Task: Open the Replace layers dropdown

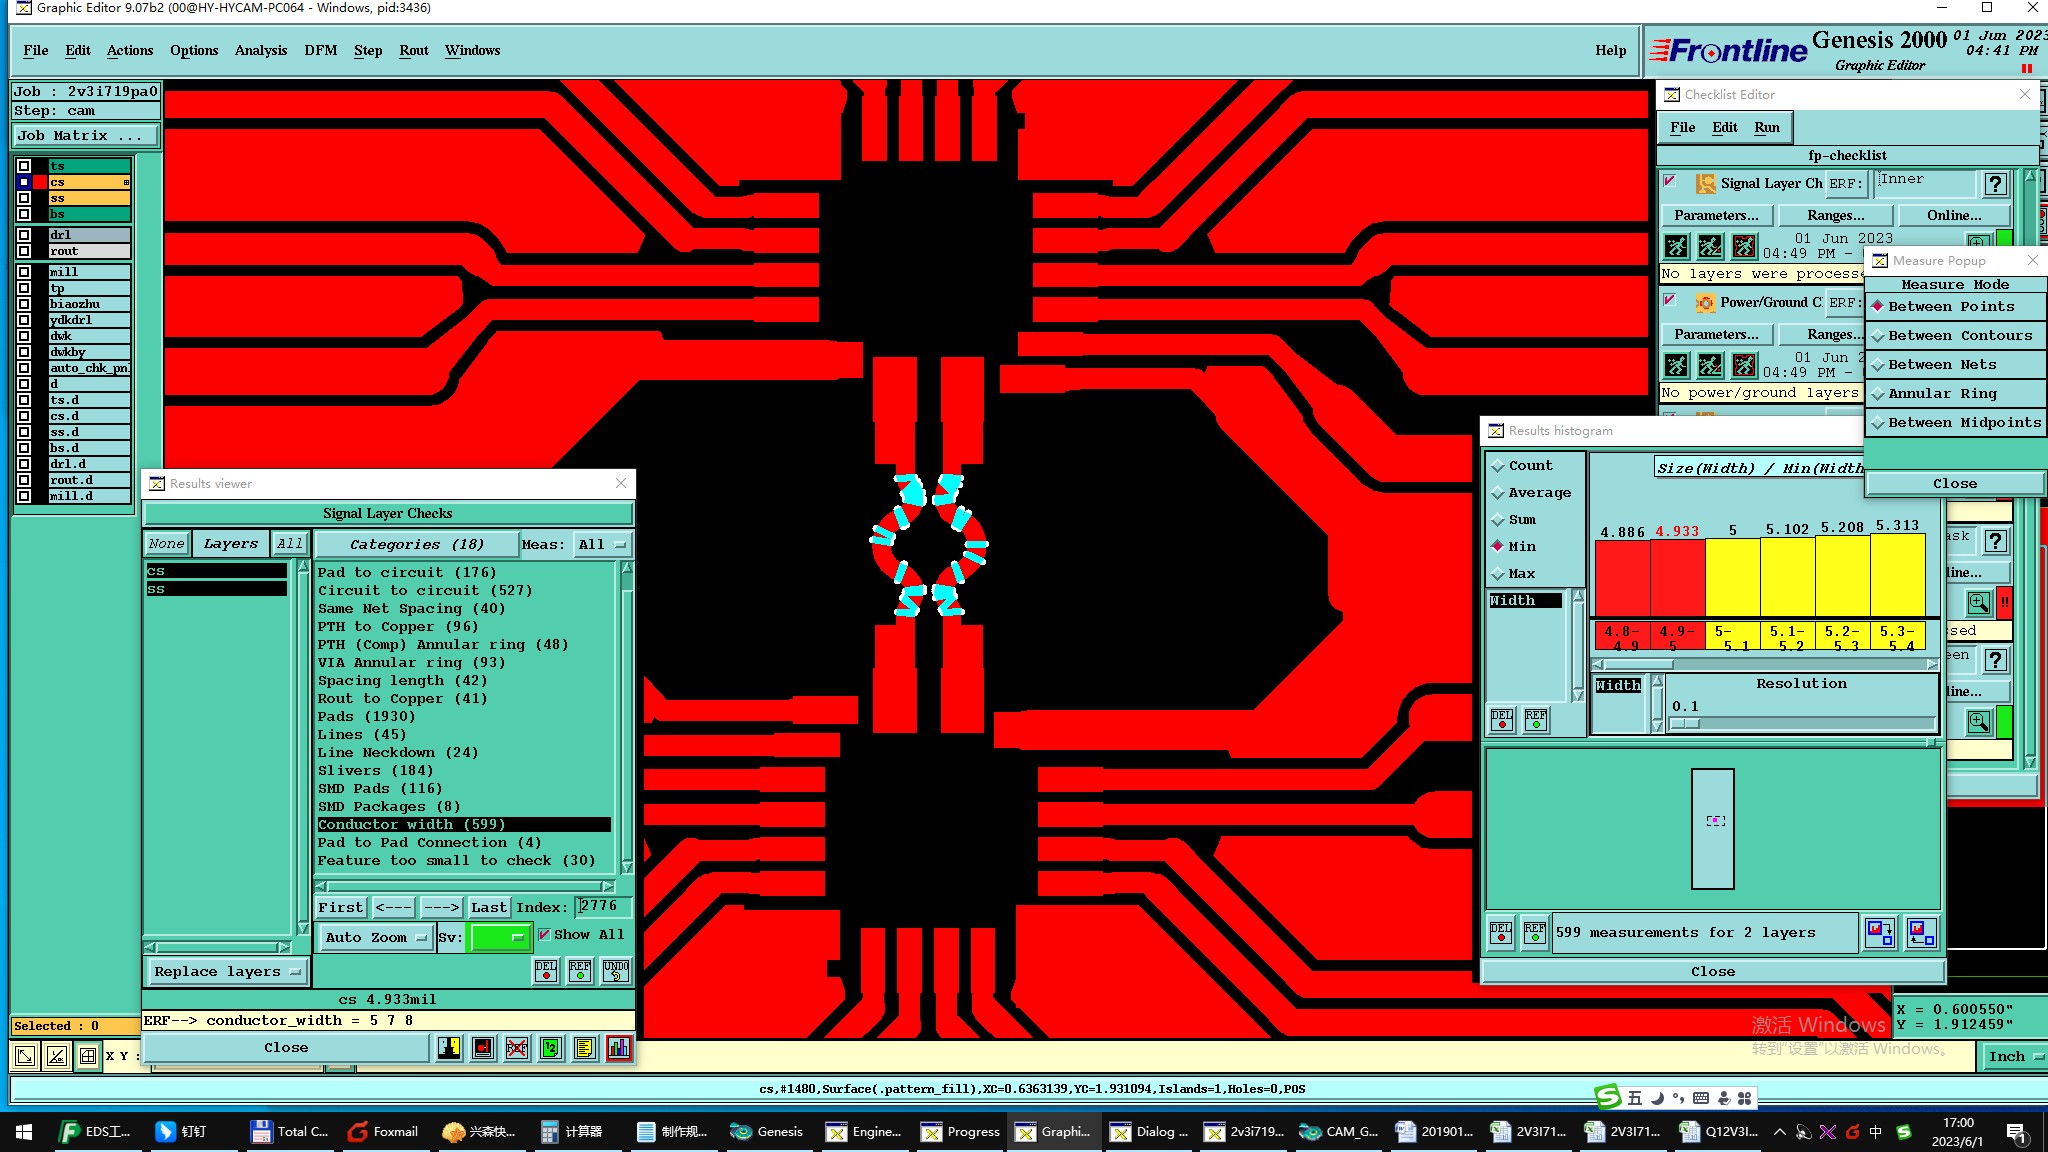Action: [227, 971]
